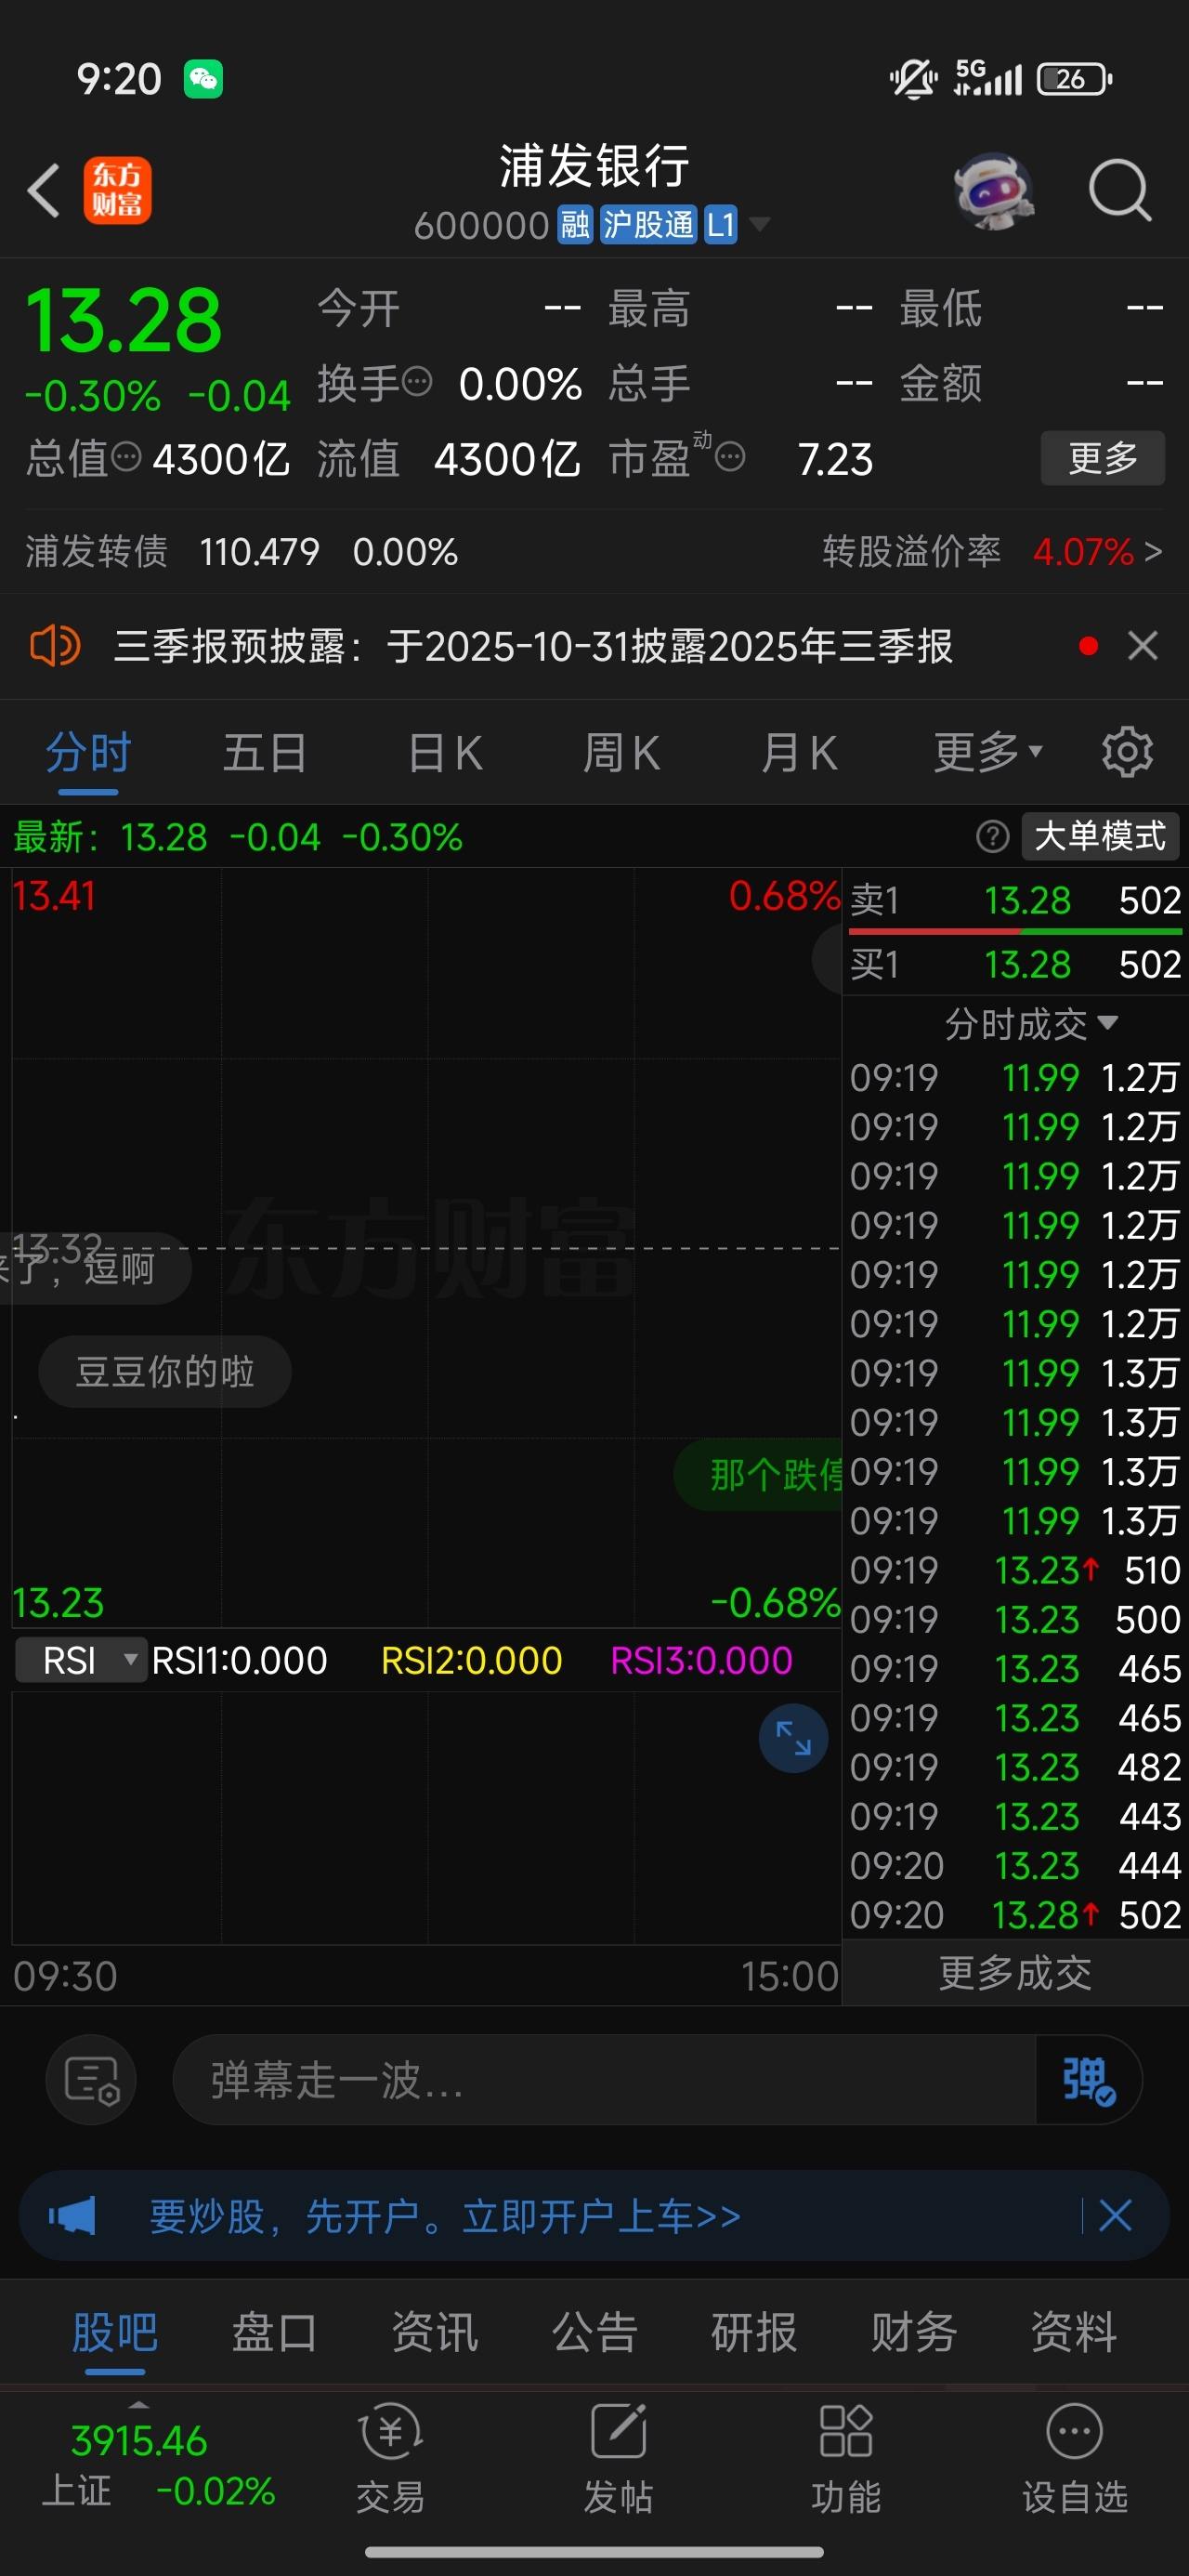Screen dimensions: 1189x2576
Task: Tap the speaker announcement icon
Action: pos(55,645)
